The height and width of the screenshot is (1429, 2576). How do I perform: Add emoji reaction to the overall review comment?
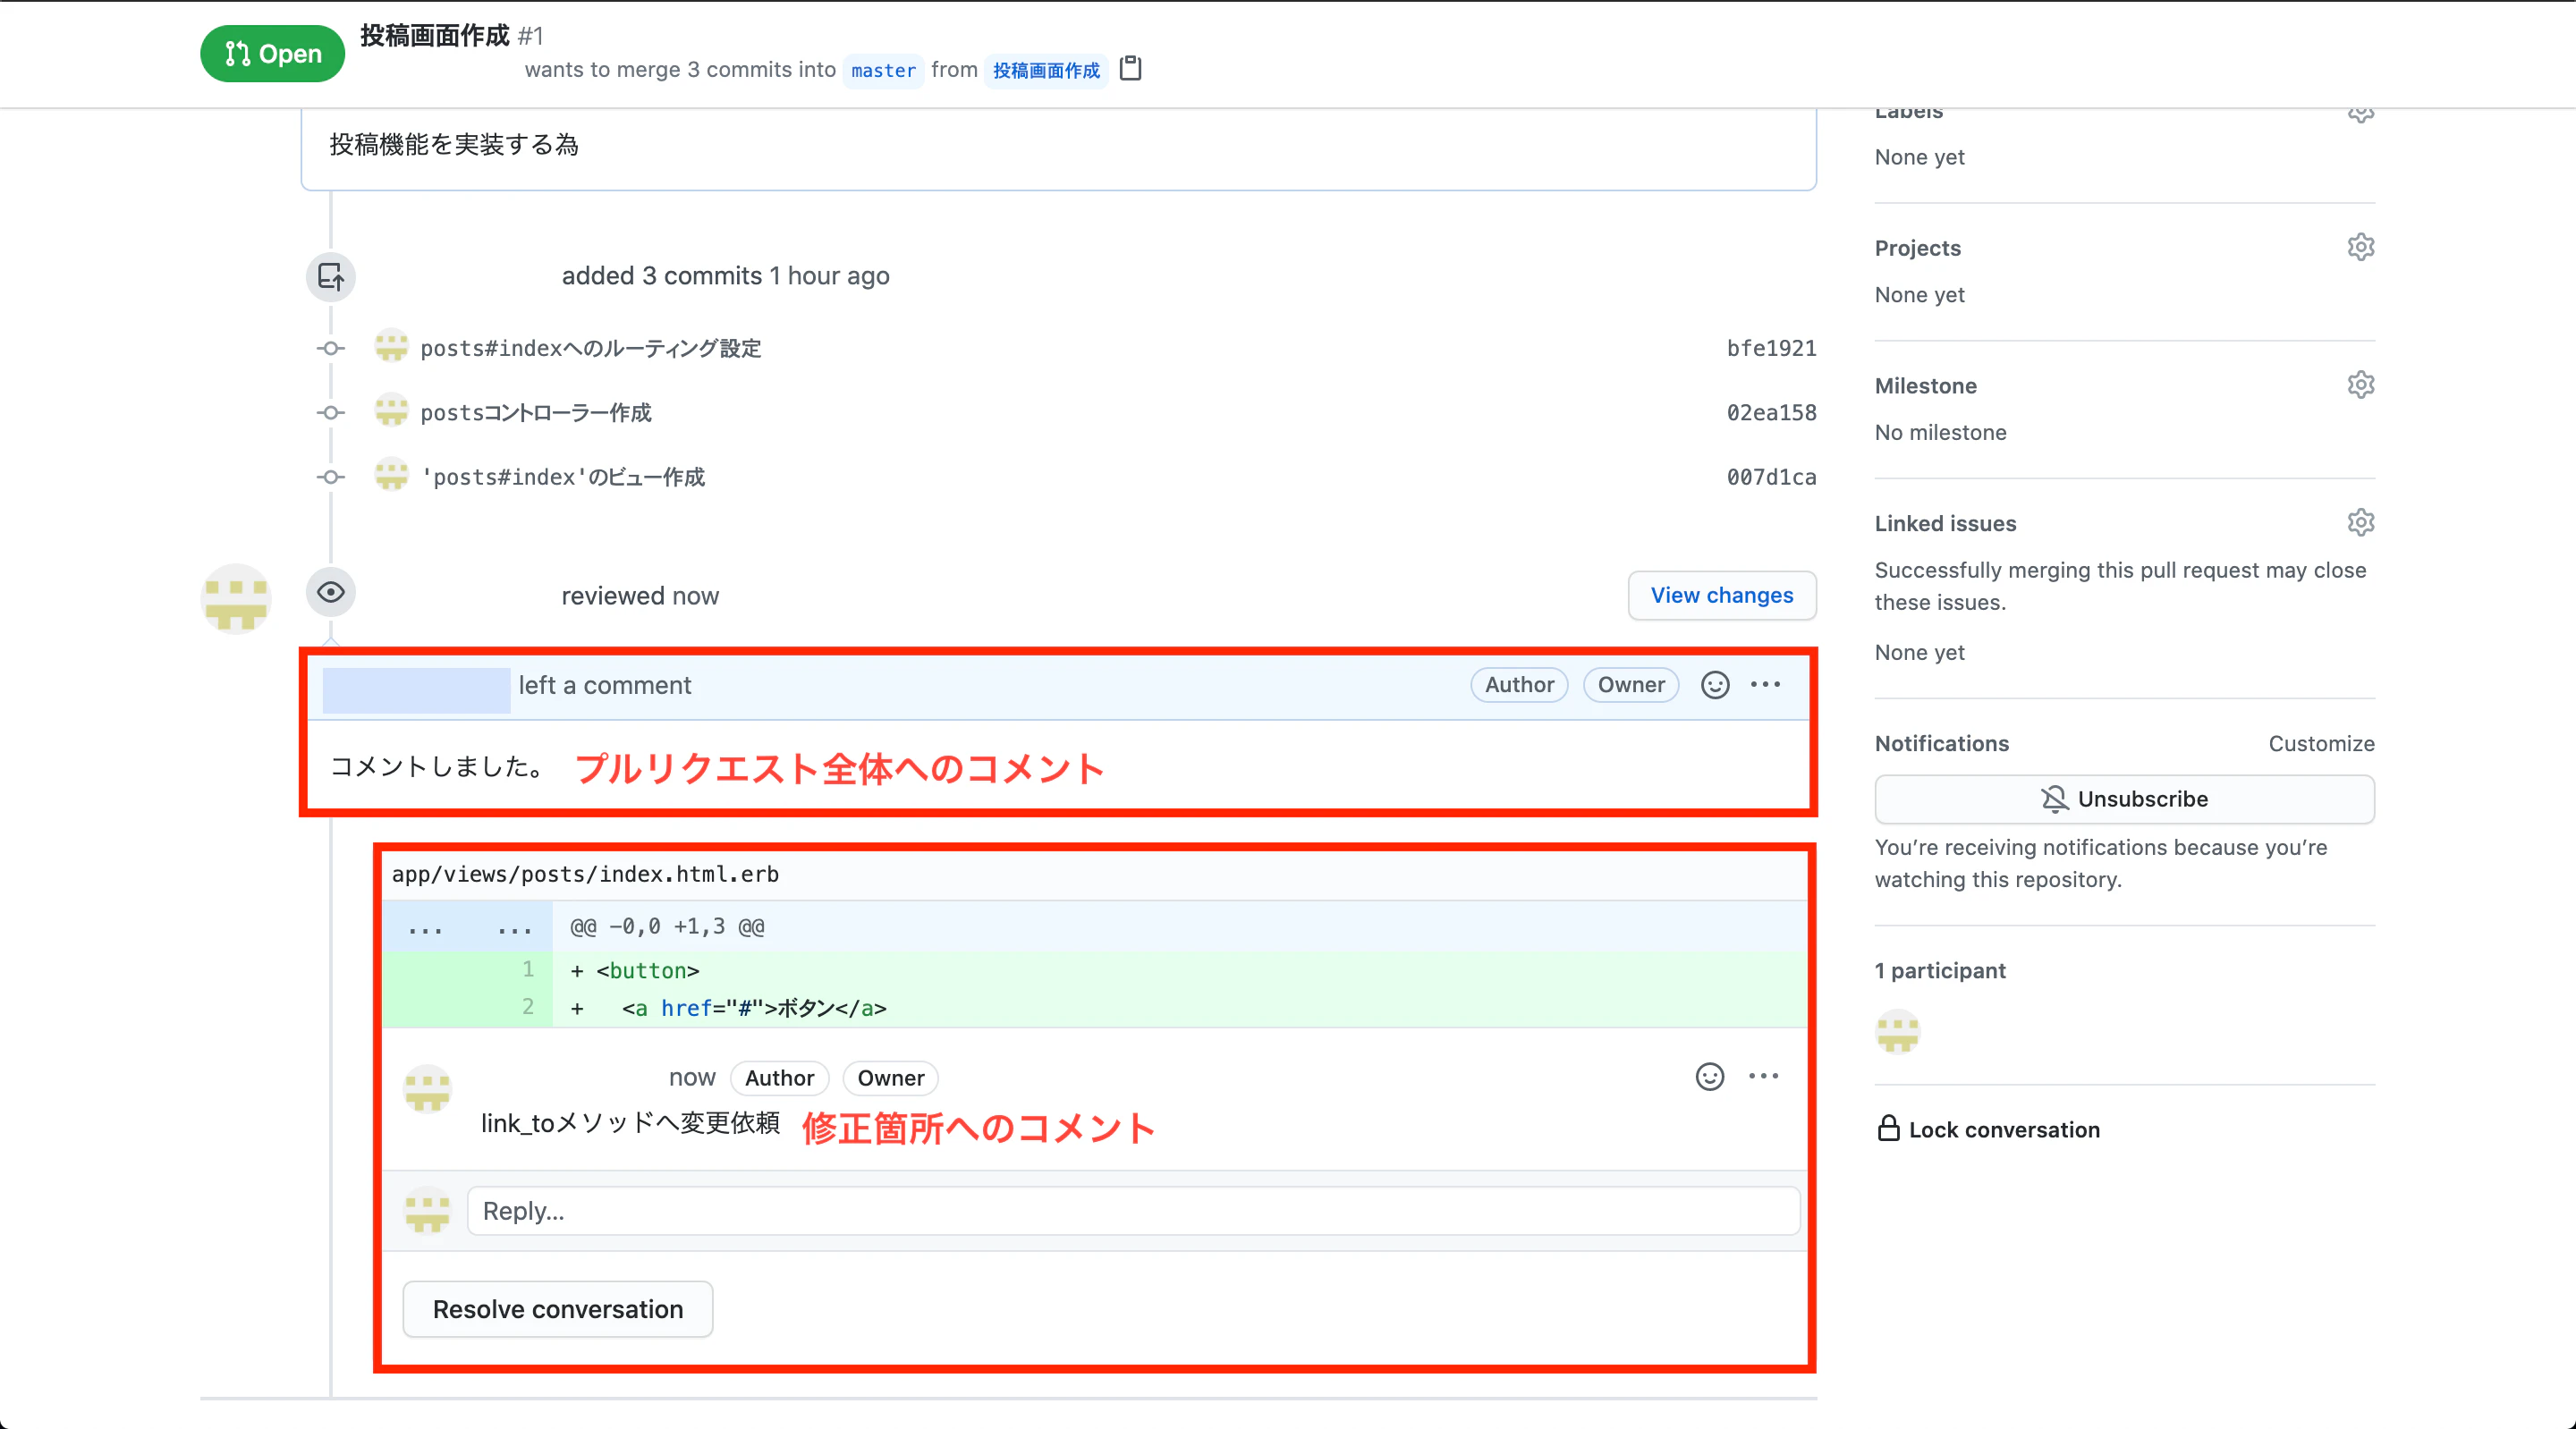(1714, 685)
